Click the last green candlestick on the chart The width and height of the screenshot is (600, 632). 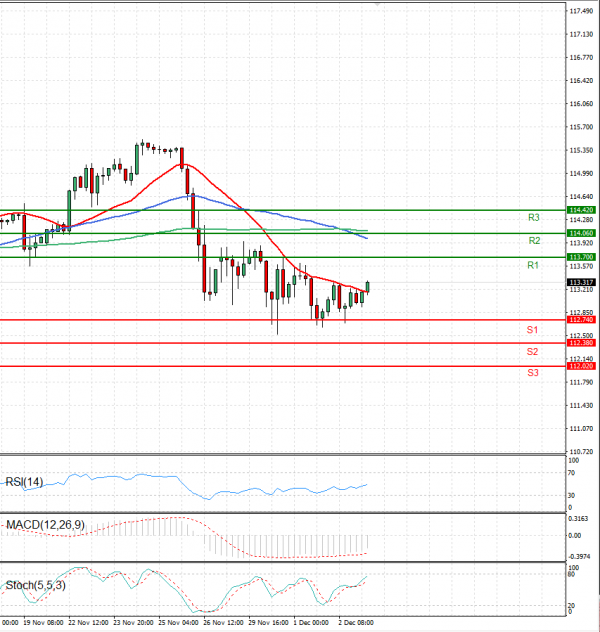click(367, 287)
